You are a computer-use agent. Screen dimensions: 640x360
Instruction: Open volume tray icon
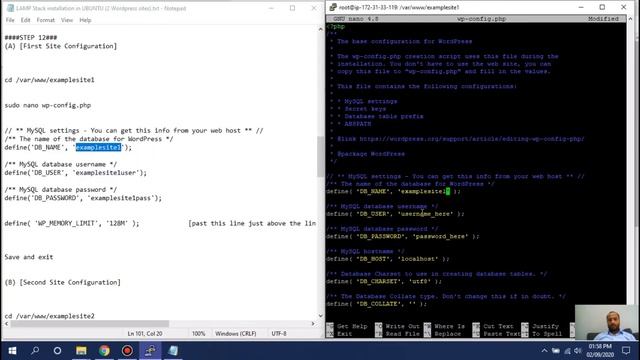tap(578, 351)
